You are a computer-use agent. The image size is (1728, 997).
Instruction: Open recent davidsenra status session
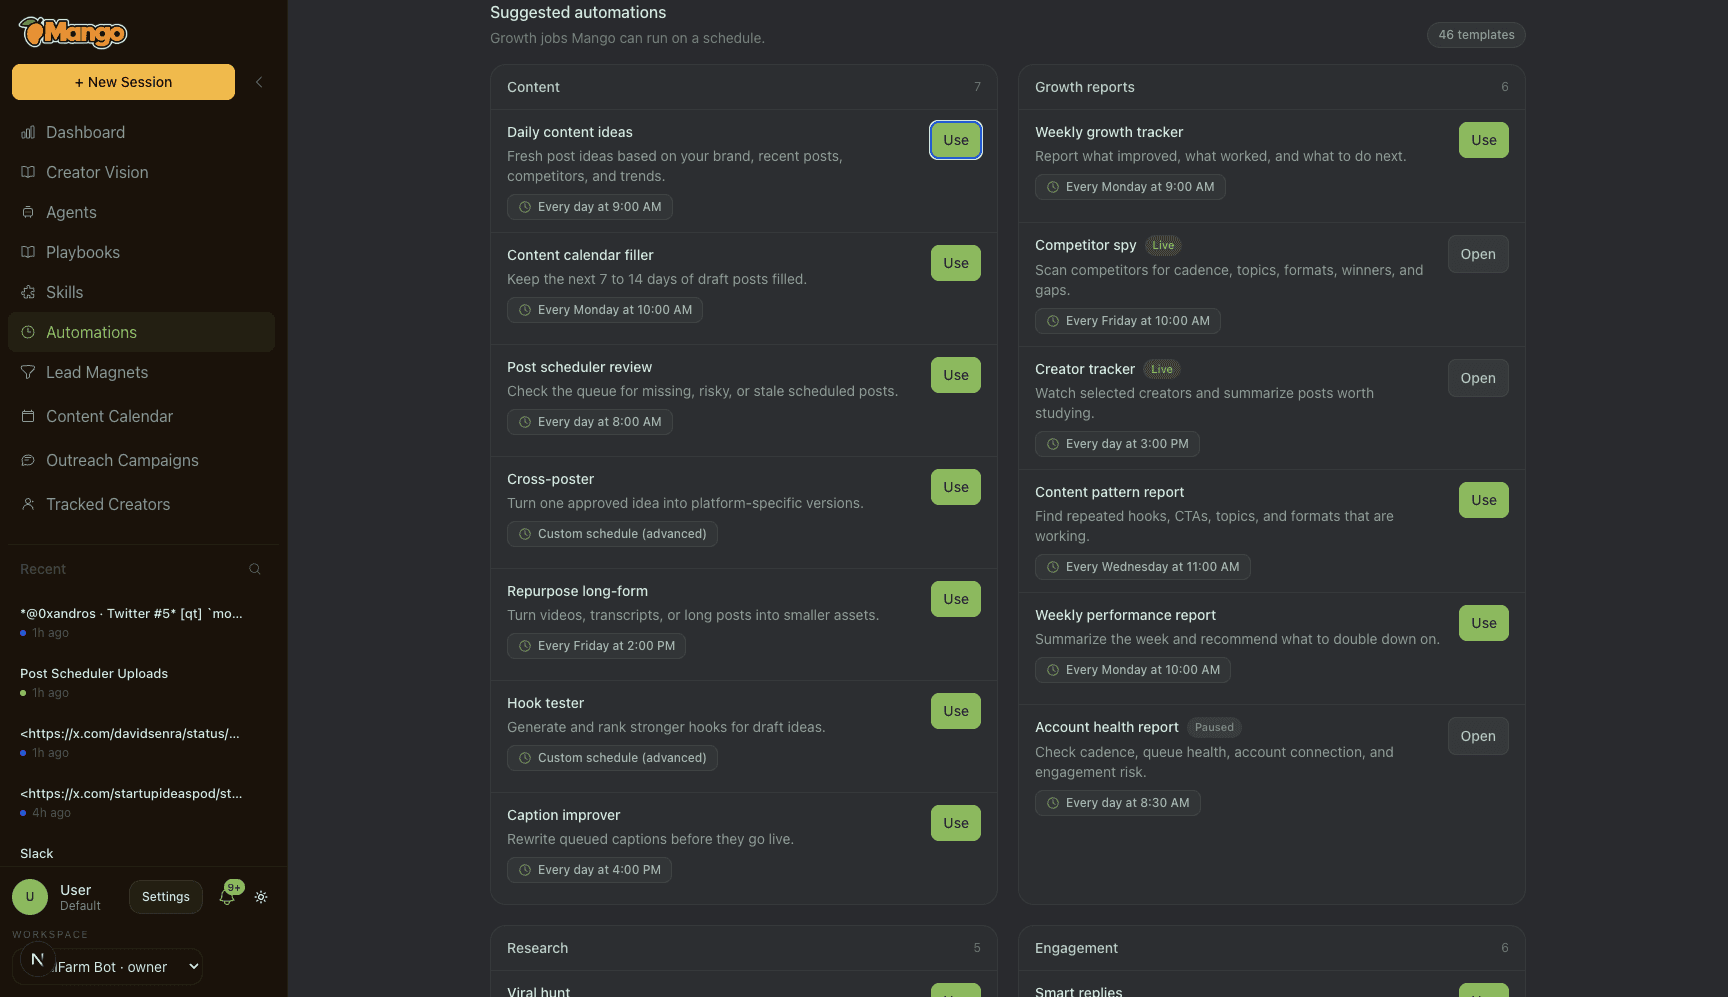click(x=141, y=742)
